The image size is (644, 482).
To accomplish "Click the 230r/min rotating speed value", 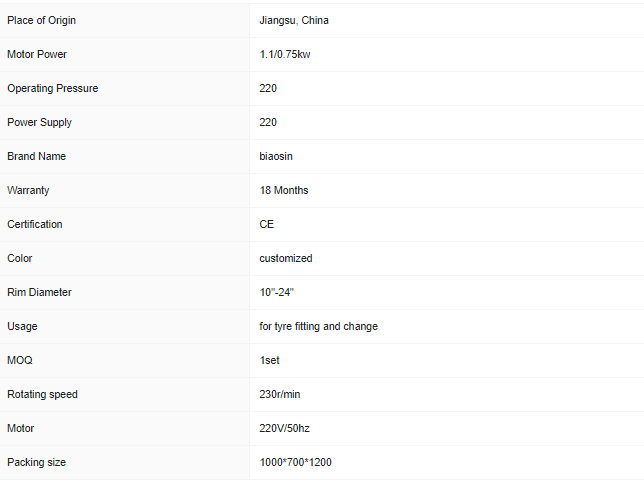I will (280, 394).
